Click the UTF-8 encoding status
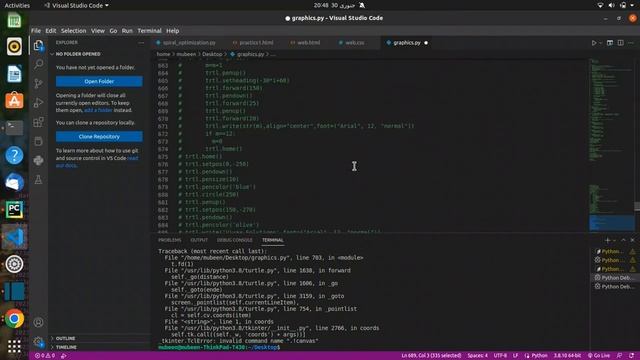The image size is (640, 360). (500, 356)
